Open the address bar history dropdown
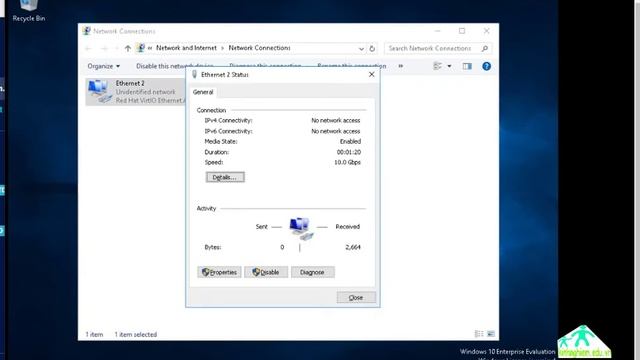Screen dimensions: 640x360 361,49
